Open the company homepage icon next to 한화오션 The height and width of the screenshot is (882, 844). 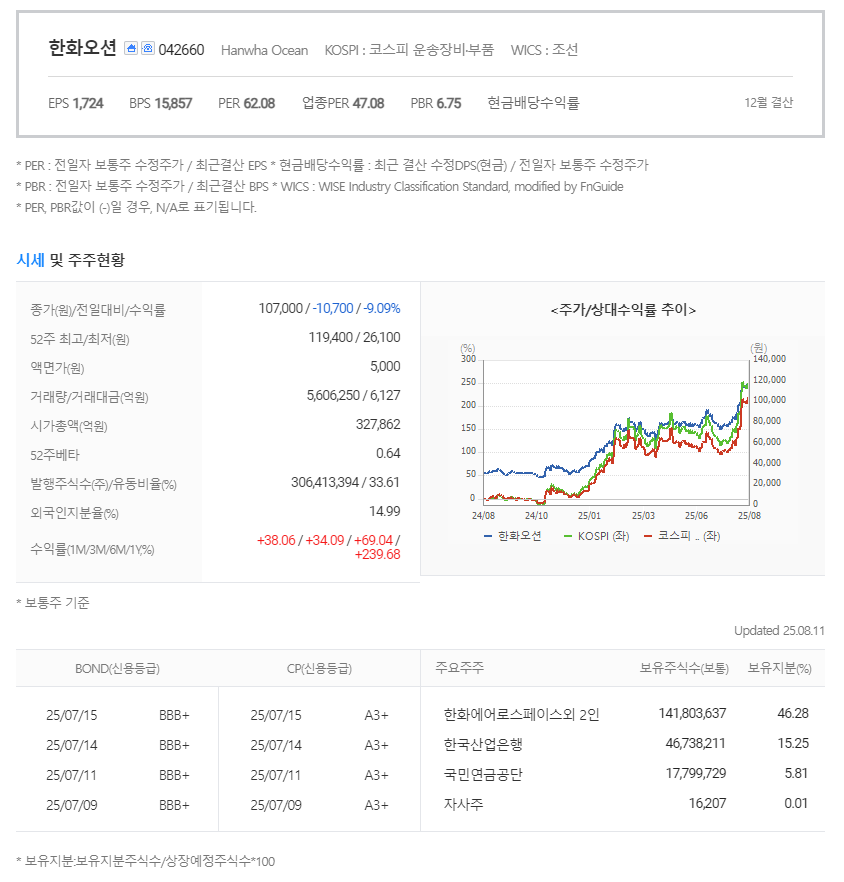coord(131,48)
